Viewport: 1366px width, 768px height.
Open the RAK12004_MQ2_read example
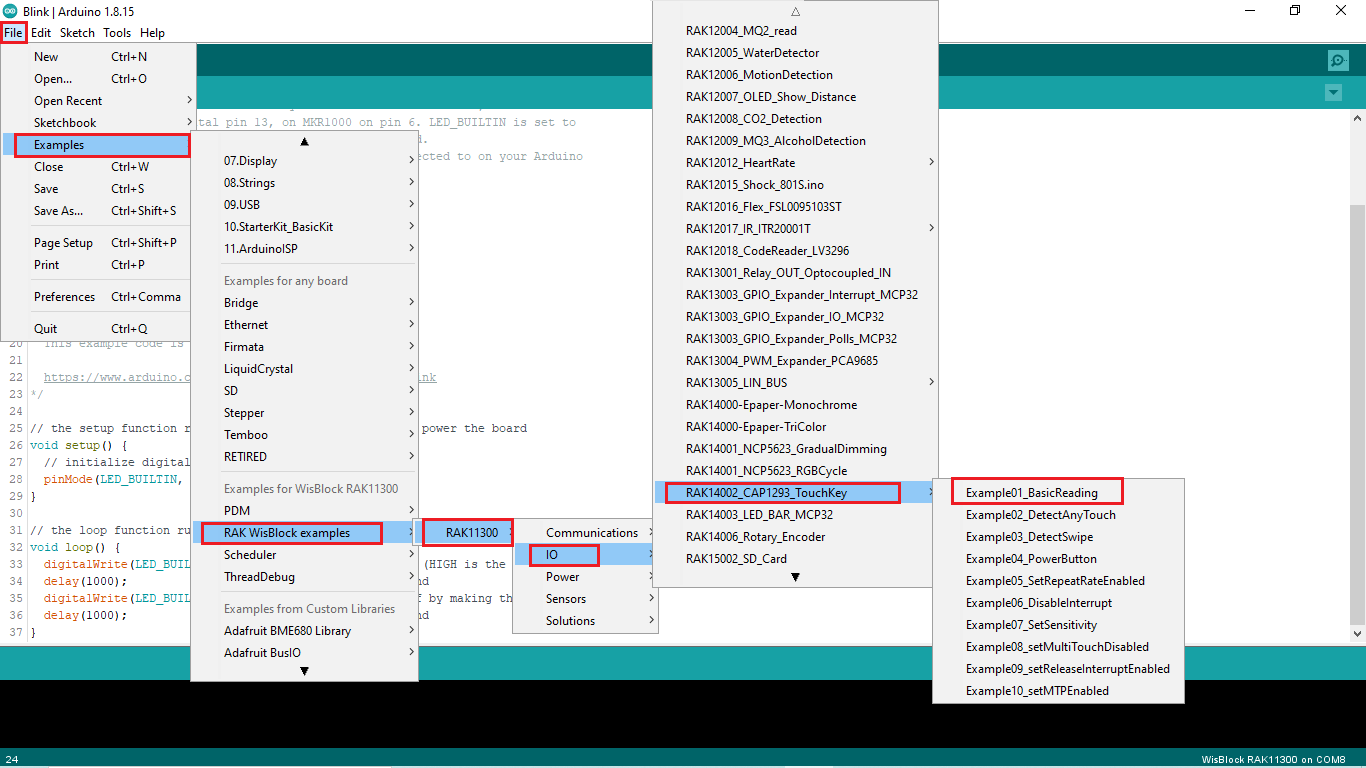coord(795,31)
